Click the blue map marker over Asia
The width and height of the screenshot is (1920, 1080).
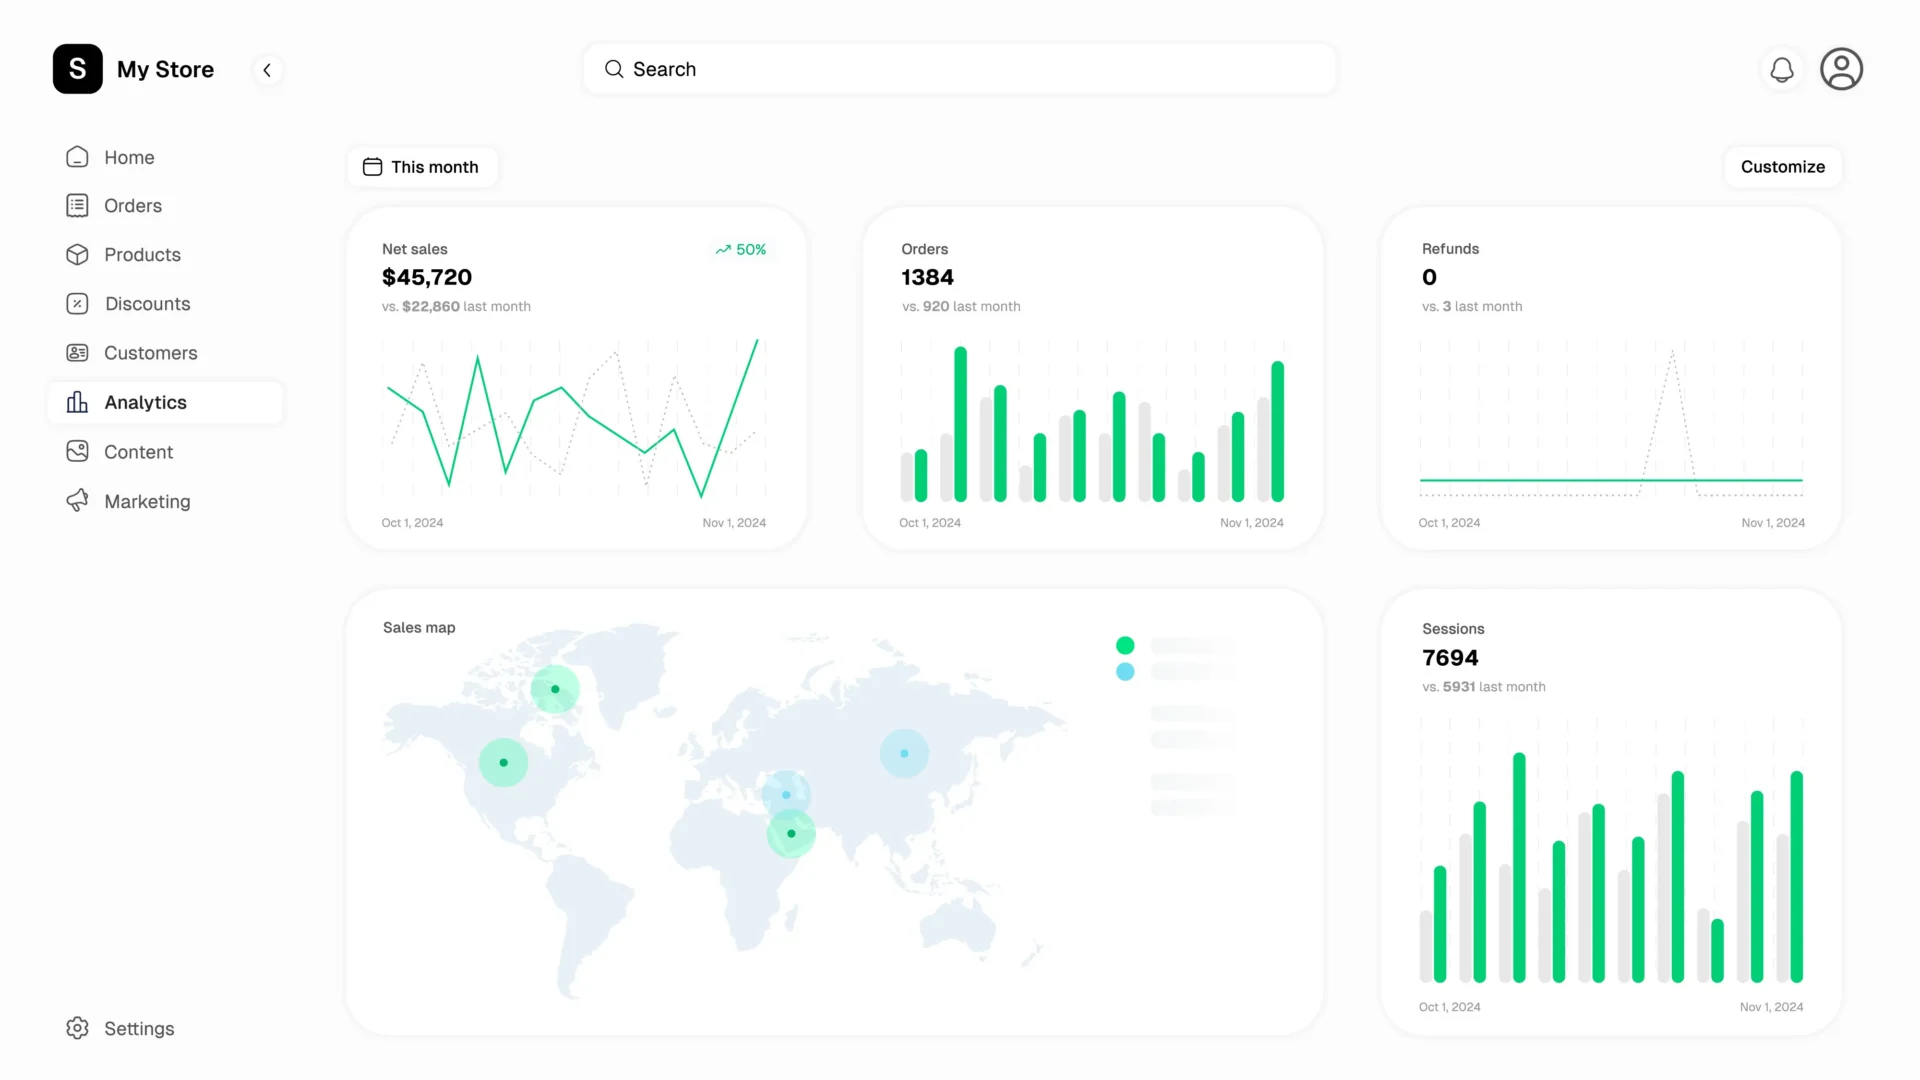click(x=904, y=754)
